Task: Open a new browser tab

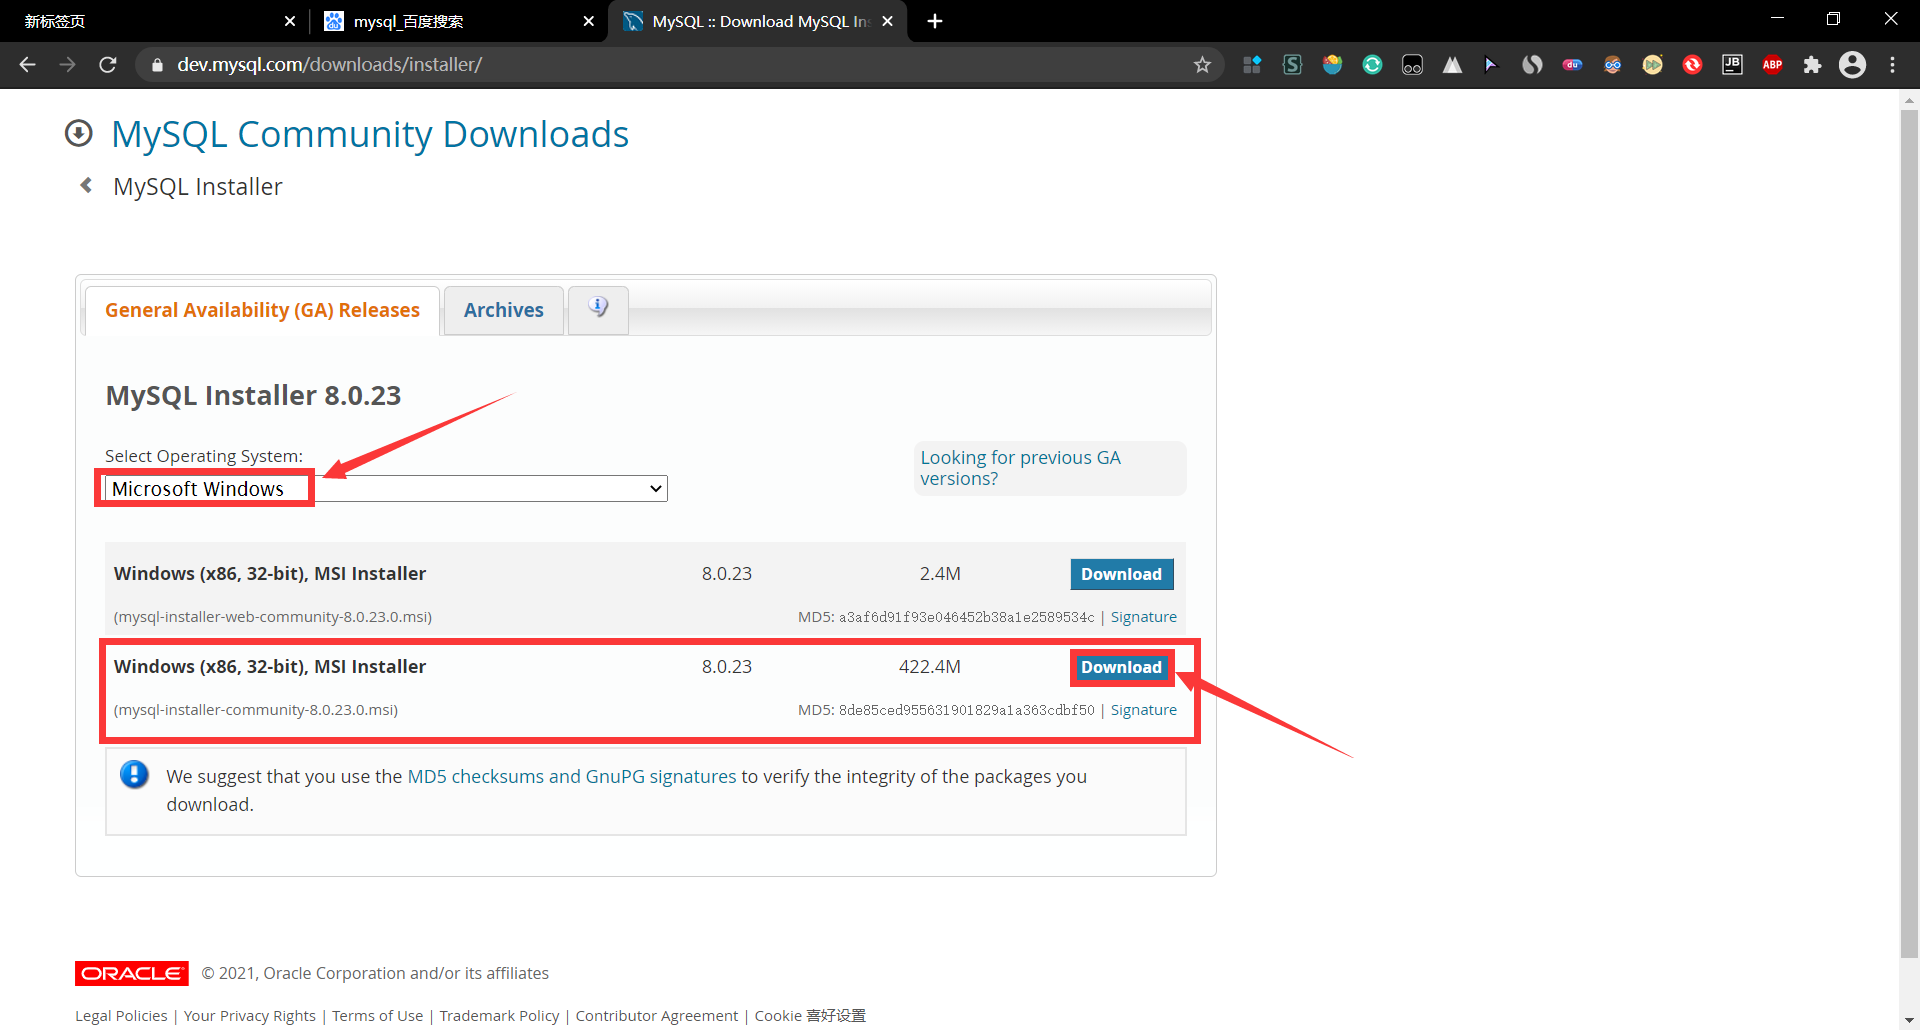Action: pyautogui.click(x=934, y=21)
